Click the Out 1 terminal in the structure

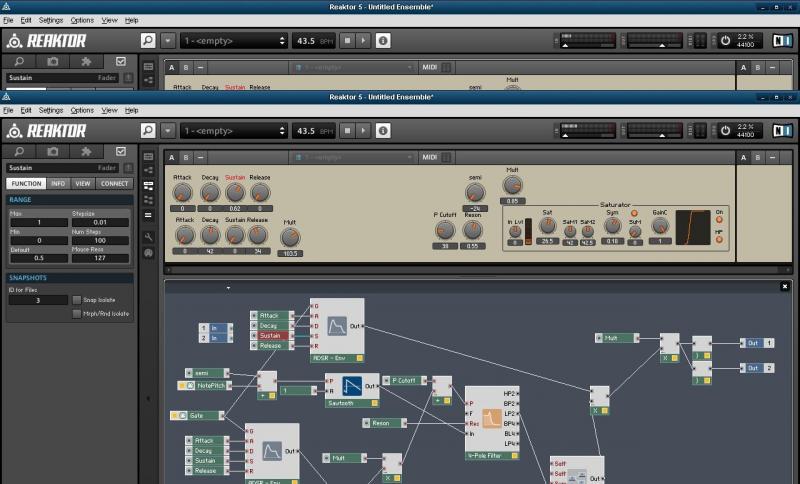point(757,343)
